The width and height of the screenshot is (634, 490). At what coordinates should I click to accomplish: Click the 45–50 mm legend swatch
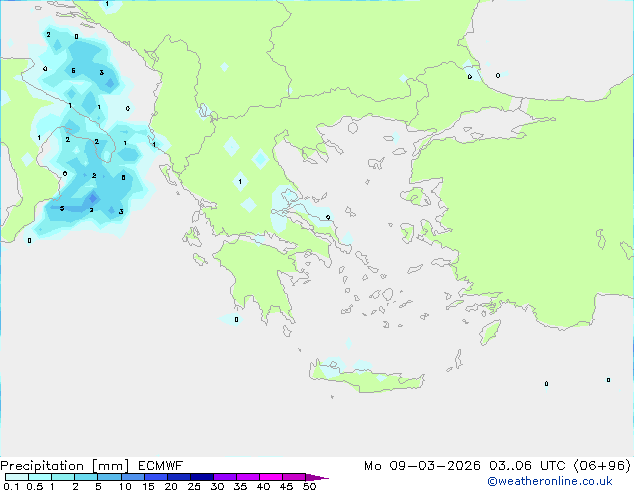294,477
